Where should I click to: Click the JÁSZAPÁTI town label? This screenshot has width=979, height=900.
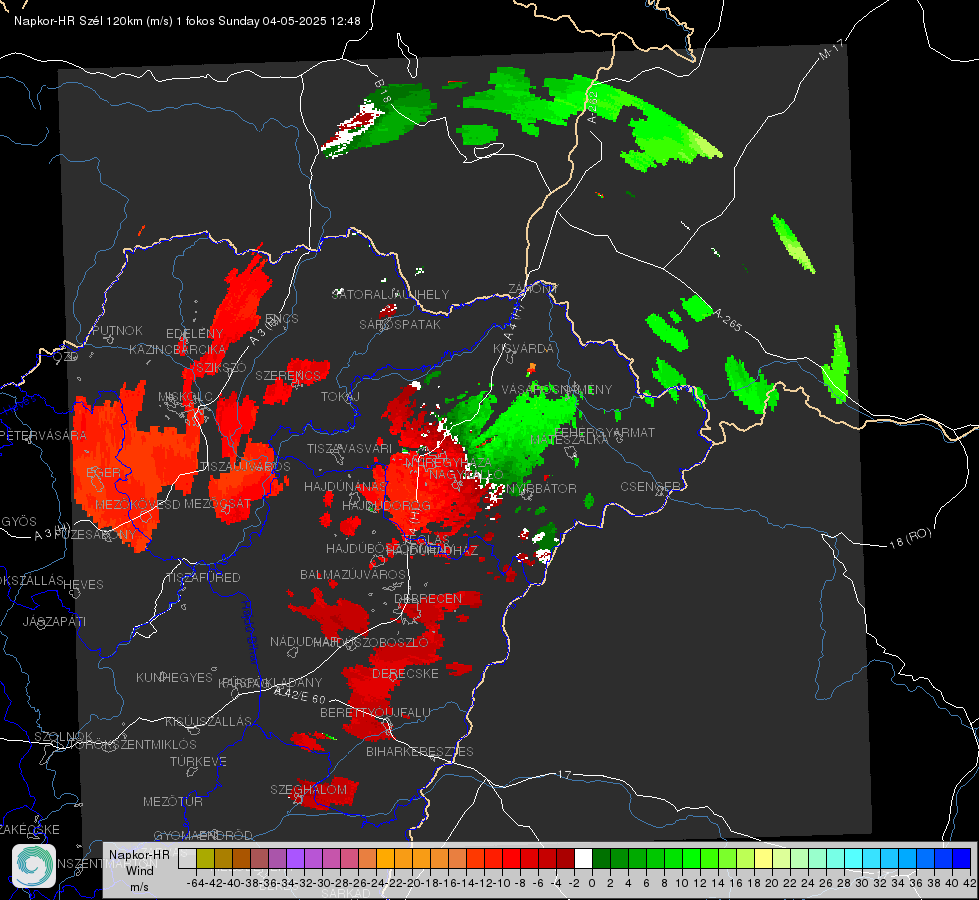click(54, 621)
